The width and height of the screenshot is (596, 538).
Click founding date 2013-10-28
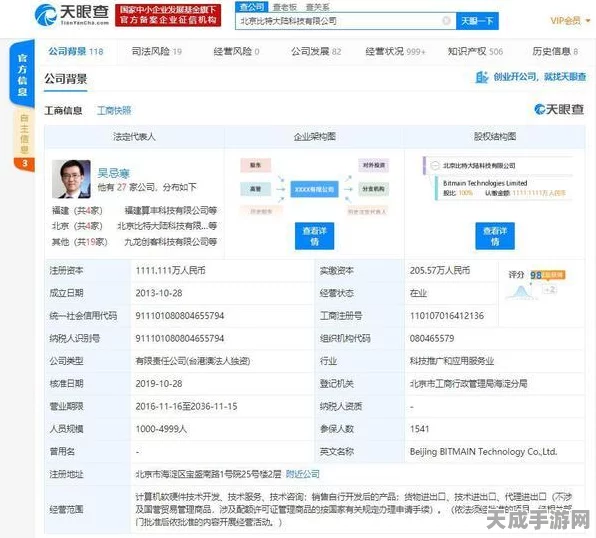coord(159,293)
